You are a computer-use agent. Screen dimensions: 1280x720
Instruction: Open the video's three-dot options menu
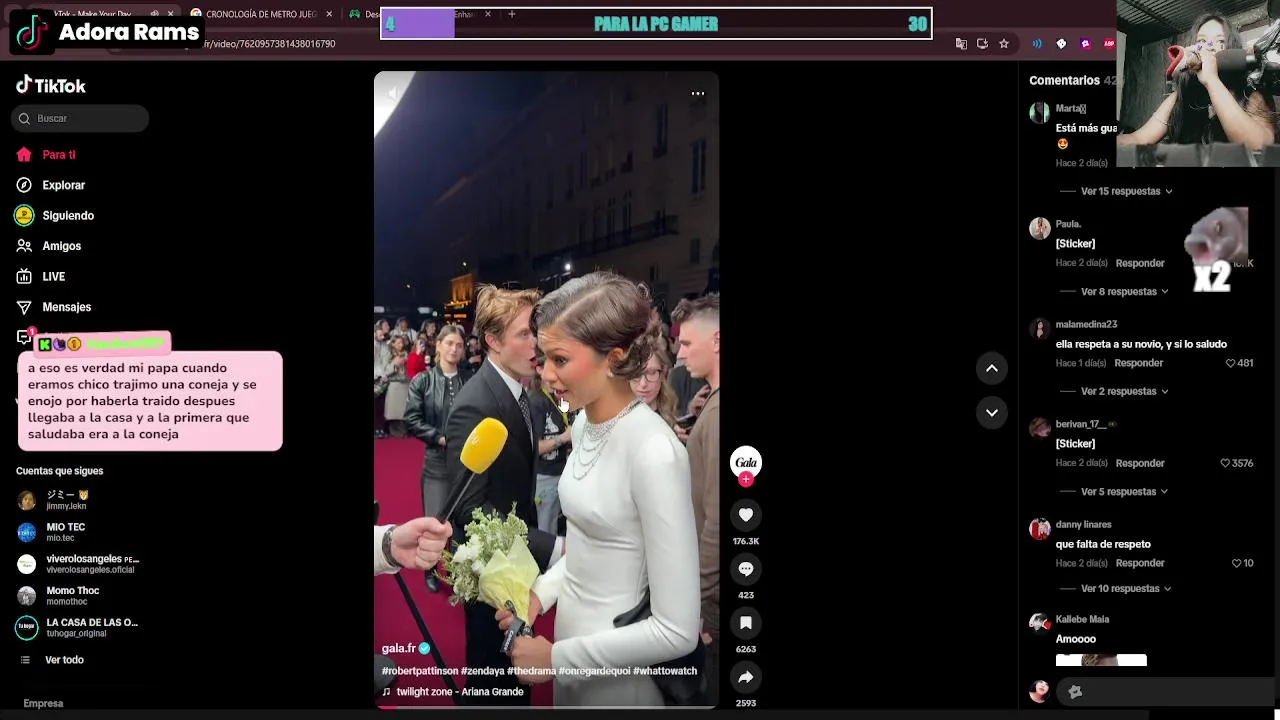point(698,93)
